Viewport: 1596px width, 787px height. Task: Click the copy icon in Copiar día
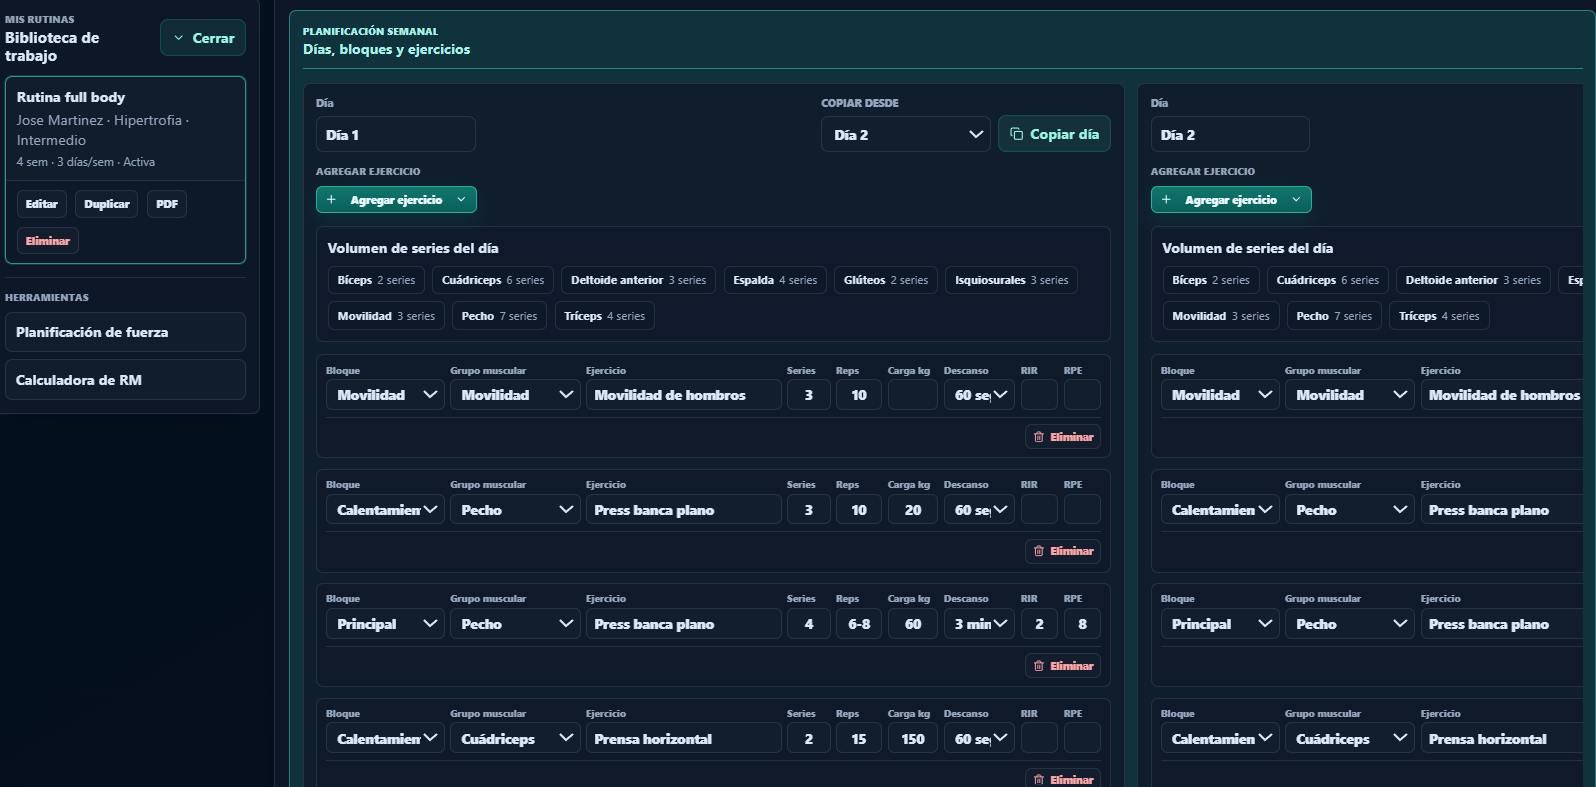(1016, 134)
